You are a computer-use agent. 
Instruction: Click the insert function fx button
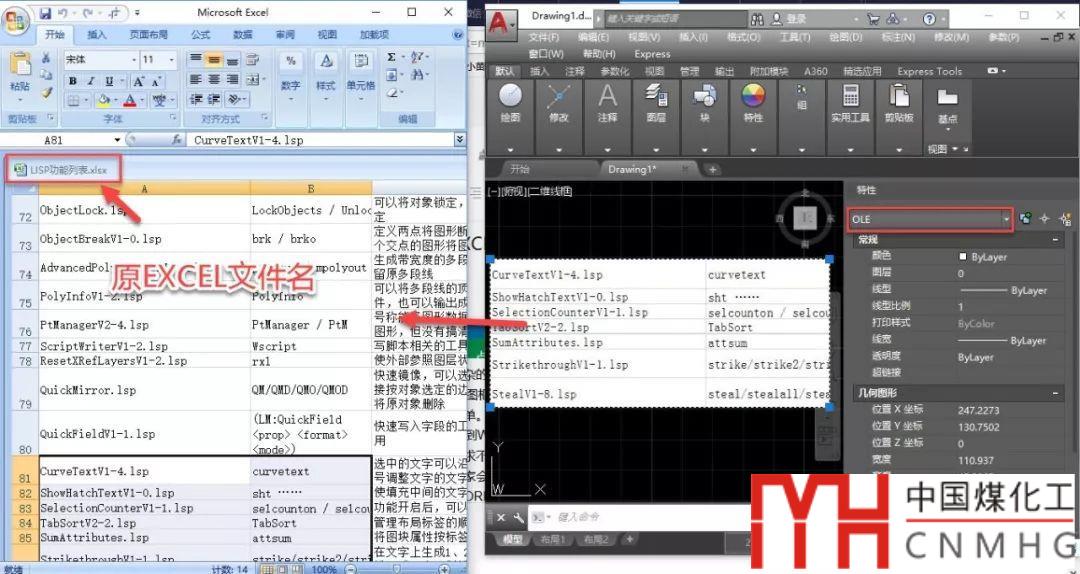(176, 140)
